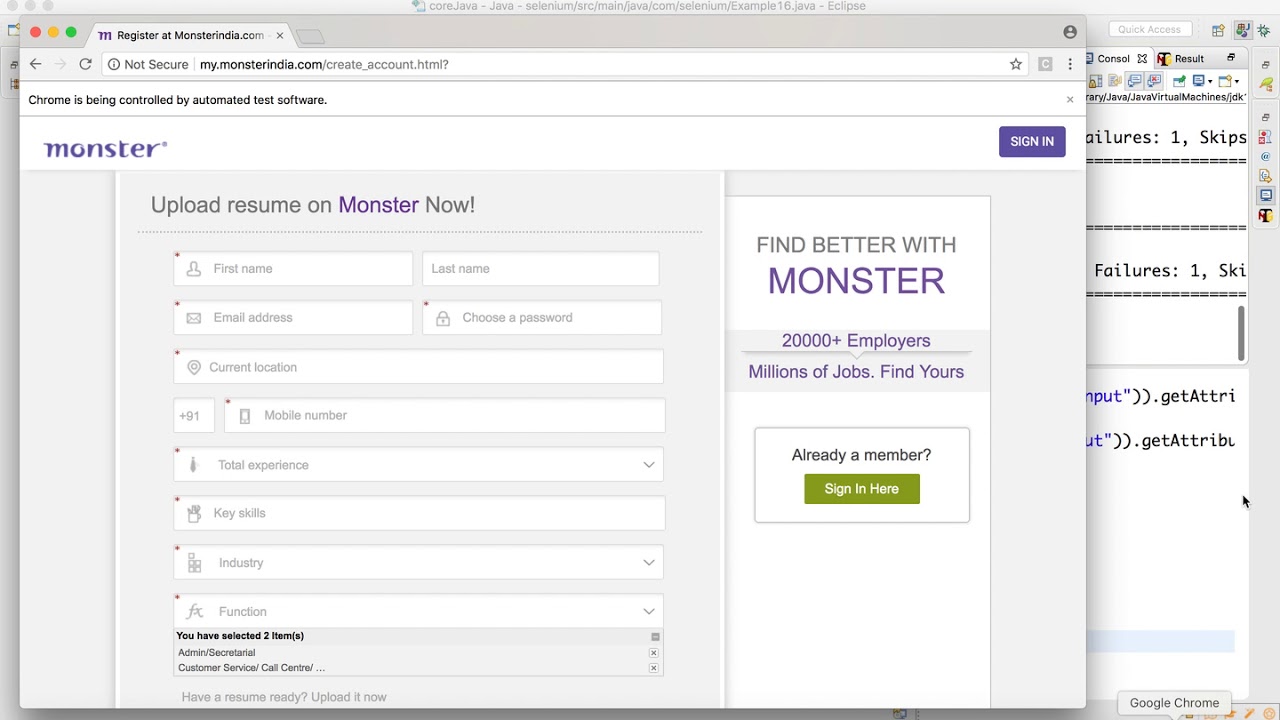Switch to the Debug perspective in Eclipse
Viewport: 1280px width, 720px height.
click(x=1264, y=31)
